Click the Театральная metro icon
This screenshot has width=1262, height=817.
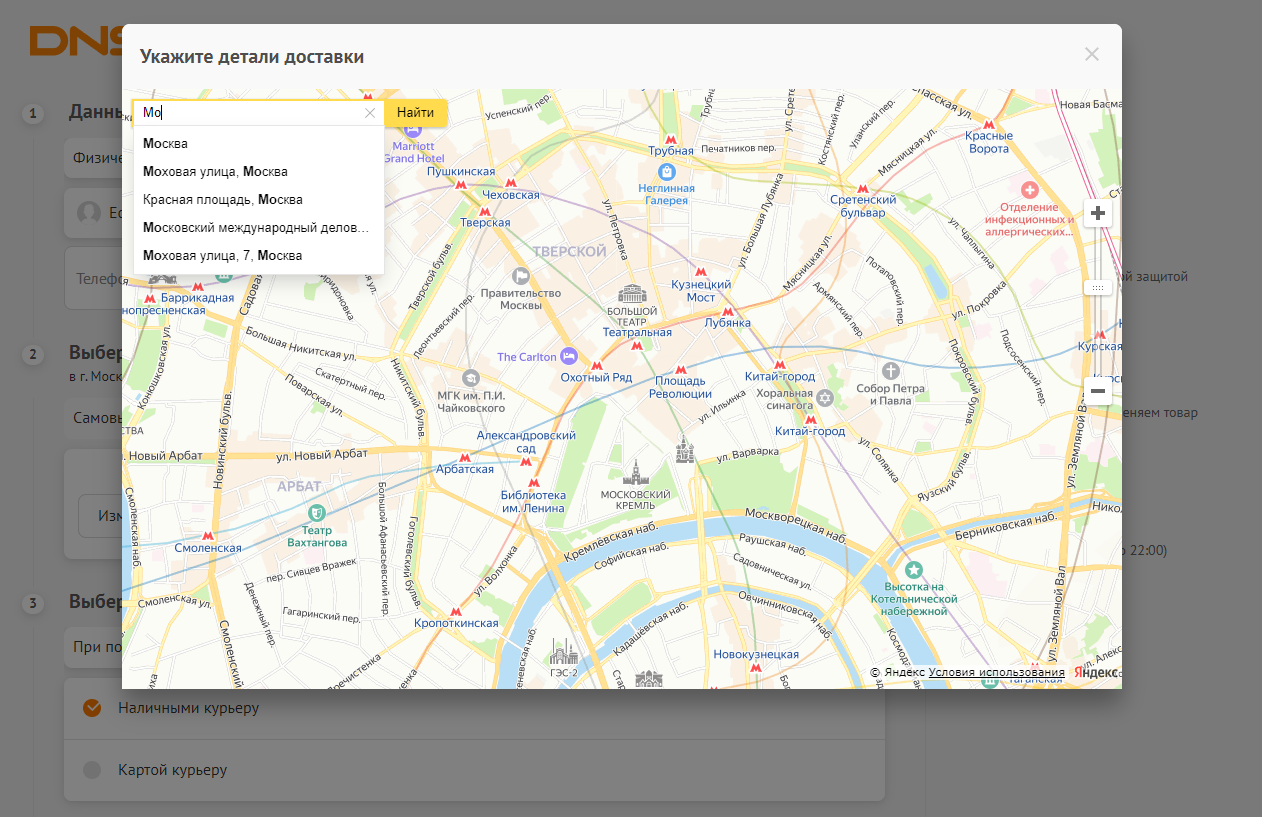pyautogui.click(x=637, y=345)
